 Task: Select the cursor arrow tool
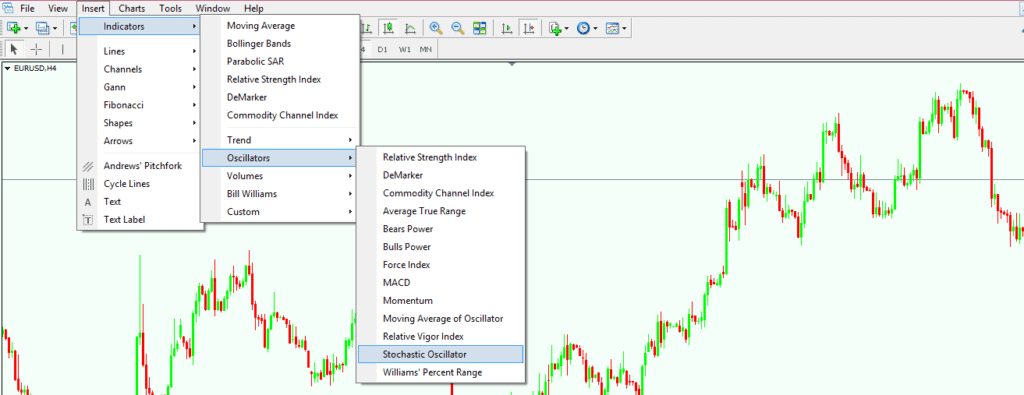(14, 50)
